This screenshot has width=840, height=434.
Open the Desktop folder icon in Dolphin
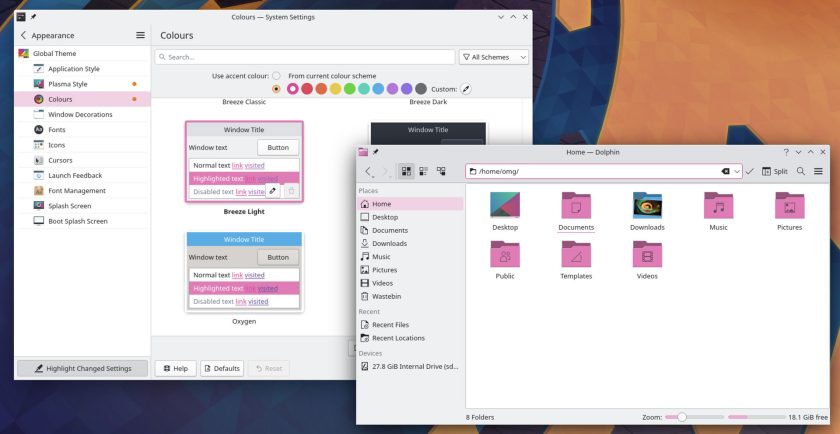[x=505, y=205]
